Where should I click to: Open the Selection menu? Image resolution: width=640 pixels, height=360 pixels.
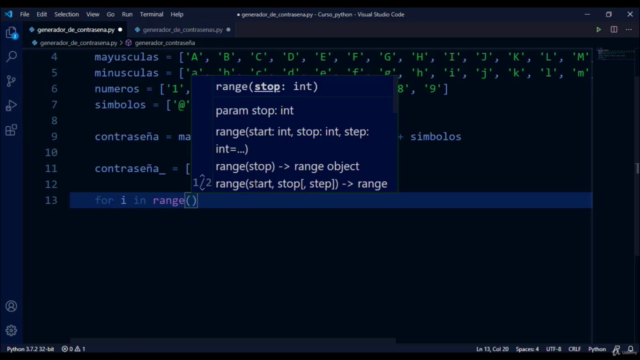67,14
